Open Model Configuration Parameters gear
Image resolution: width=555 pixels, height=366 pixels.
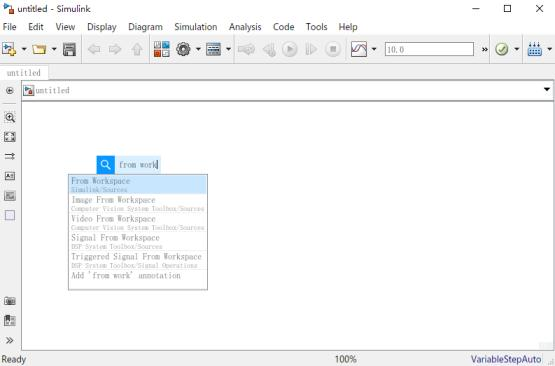pyautogui.click(x=183, y=49)
